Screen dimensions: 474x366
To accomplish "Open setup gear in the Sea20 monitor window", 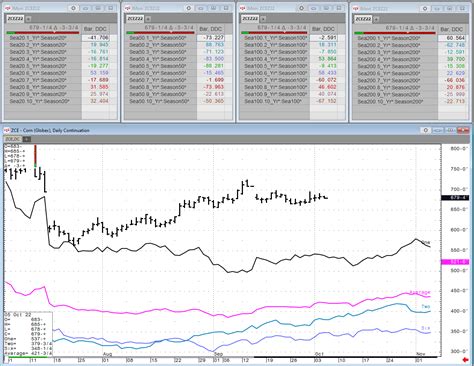I will pyautogui.click(x=73, y=8).
